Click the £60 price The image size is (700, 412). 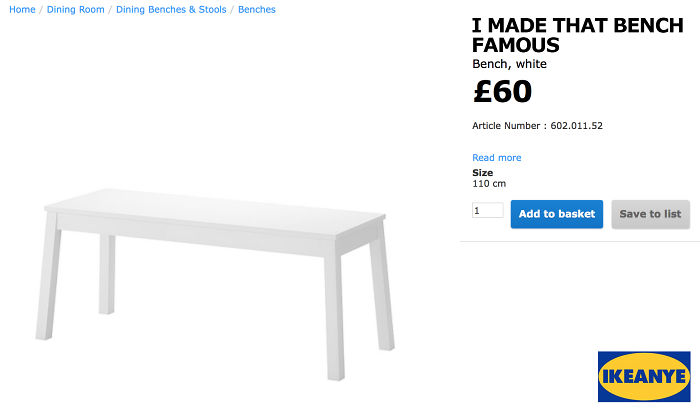[502, 93]
